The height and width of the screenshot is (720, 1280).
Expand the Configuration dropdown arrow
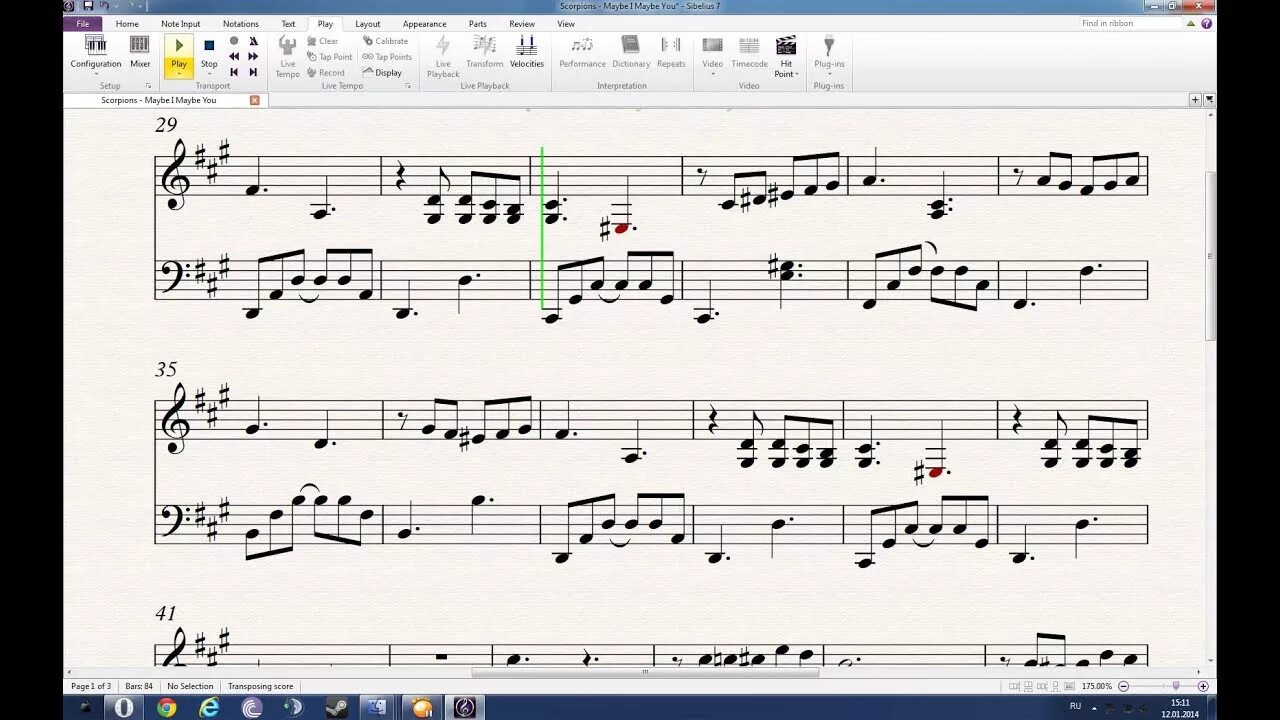[96, 74]
